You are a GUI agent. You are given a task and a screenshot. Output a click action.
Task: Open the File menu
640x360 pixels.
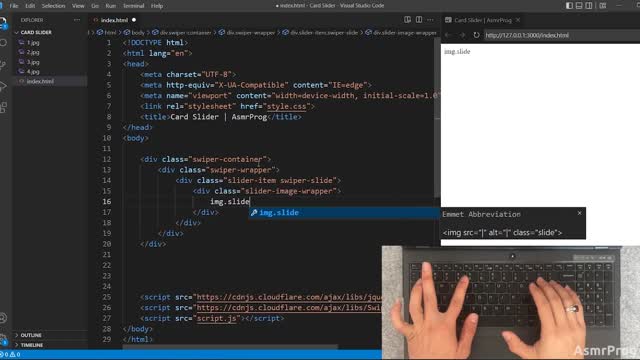(x=14, y=6)
